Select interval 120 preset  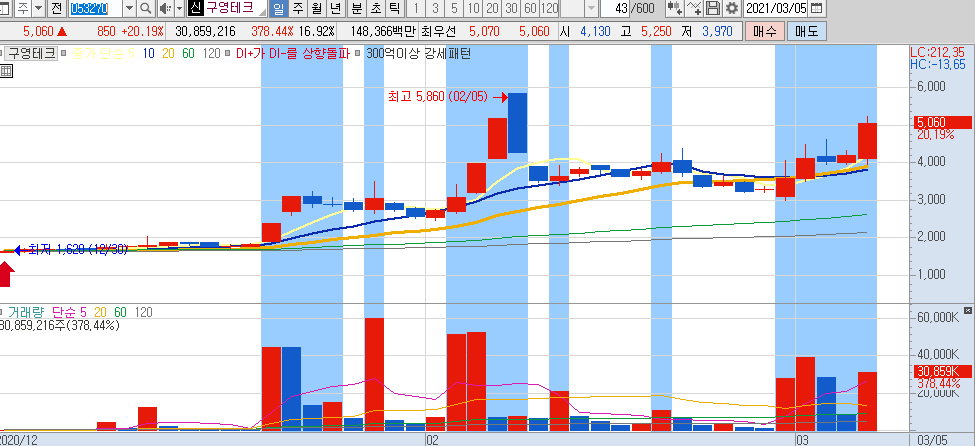click(550, 9)
